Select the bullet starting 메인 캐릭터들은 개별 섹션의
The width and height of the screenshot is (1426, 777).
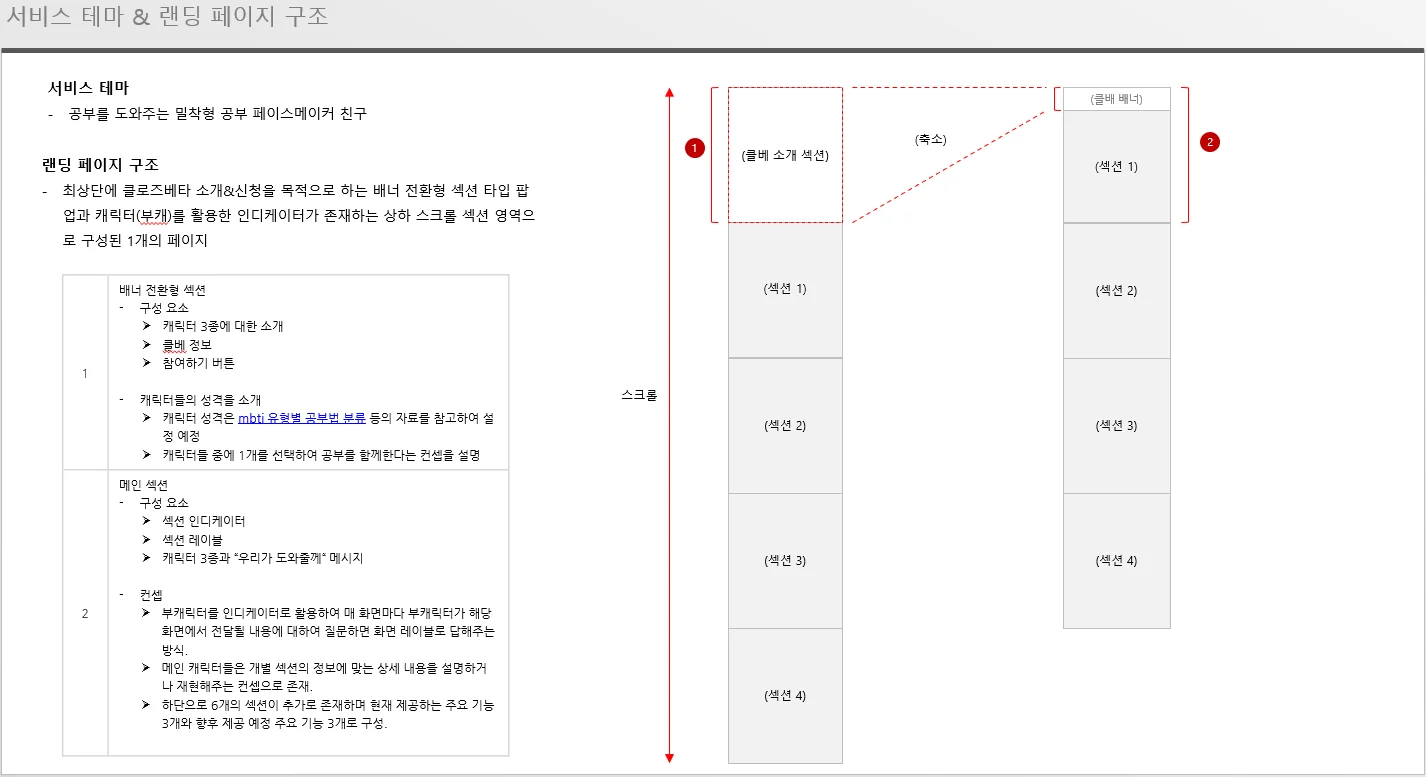coord(324,677)
